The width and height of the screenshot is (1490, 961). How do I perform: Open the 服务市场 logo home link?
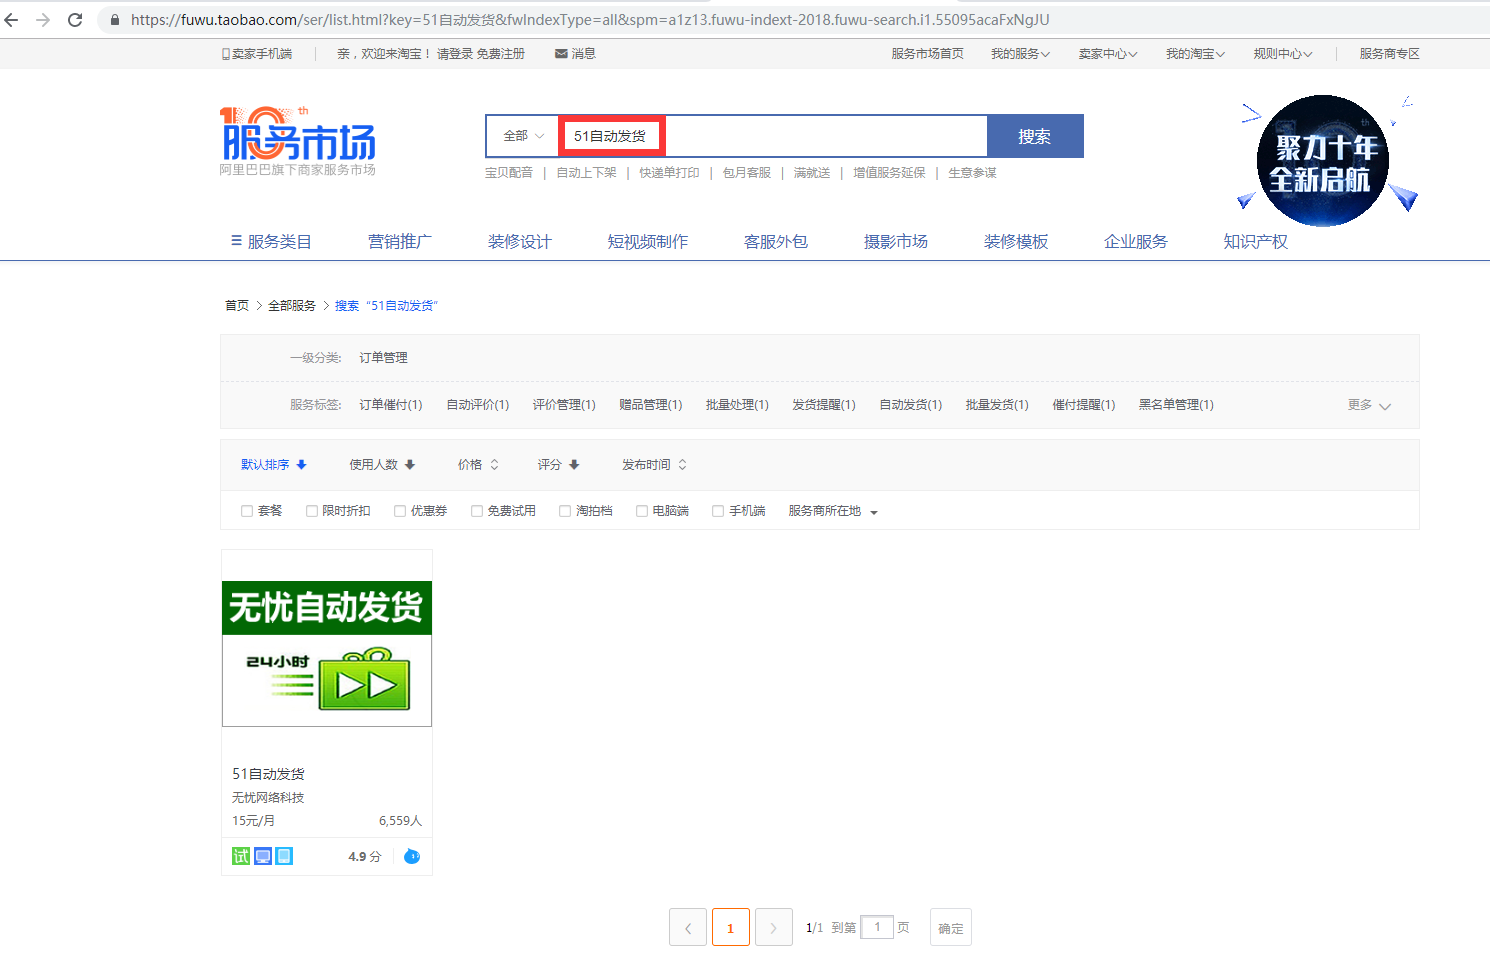298,141
